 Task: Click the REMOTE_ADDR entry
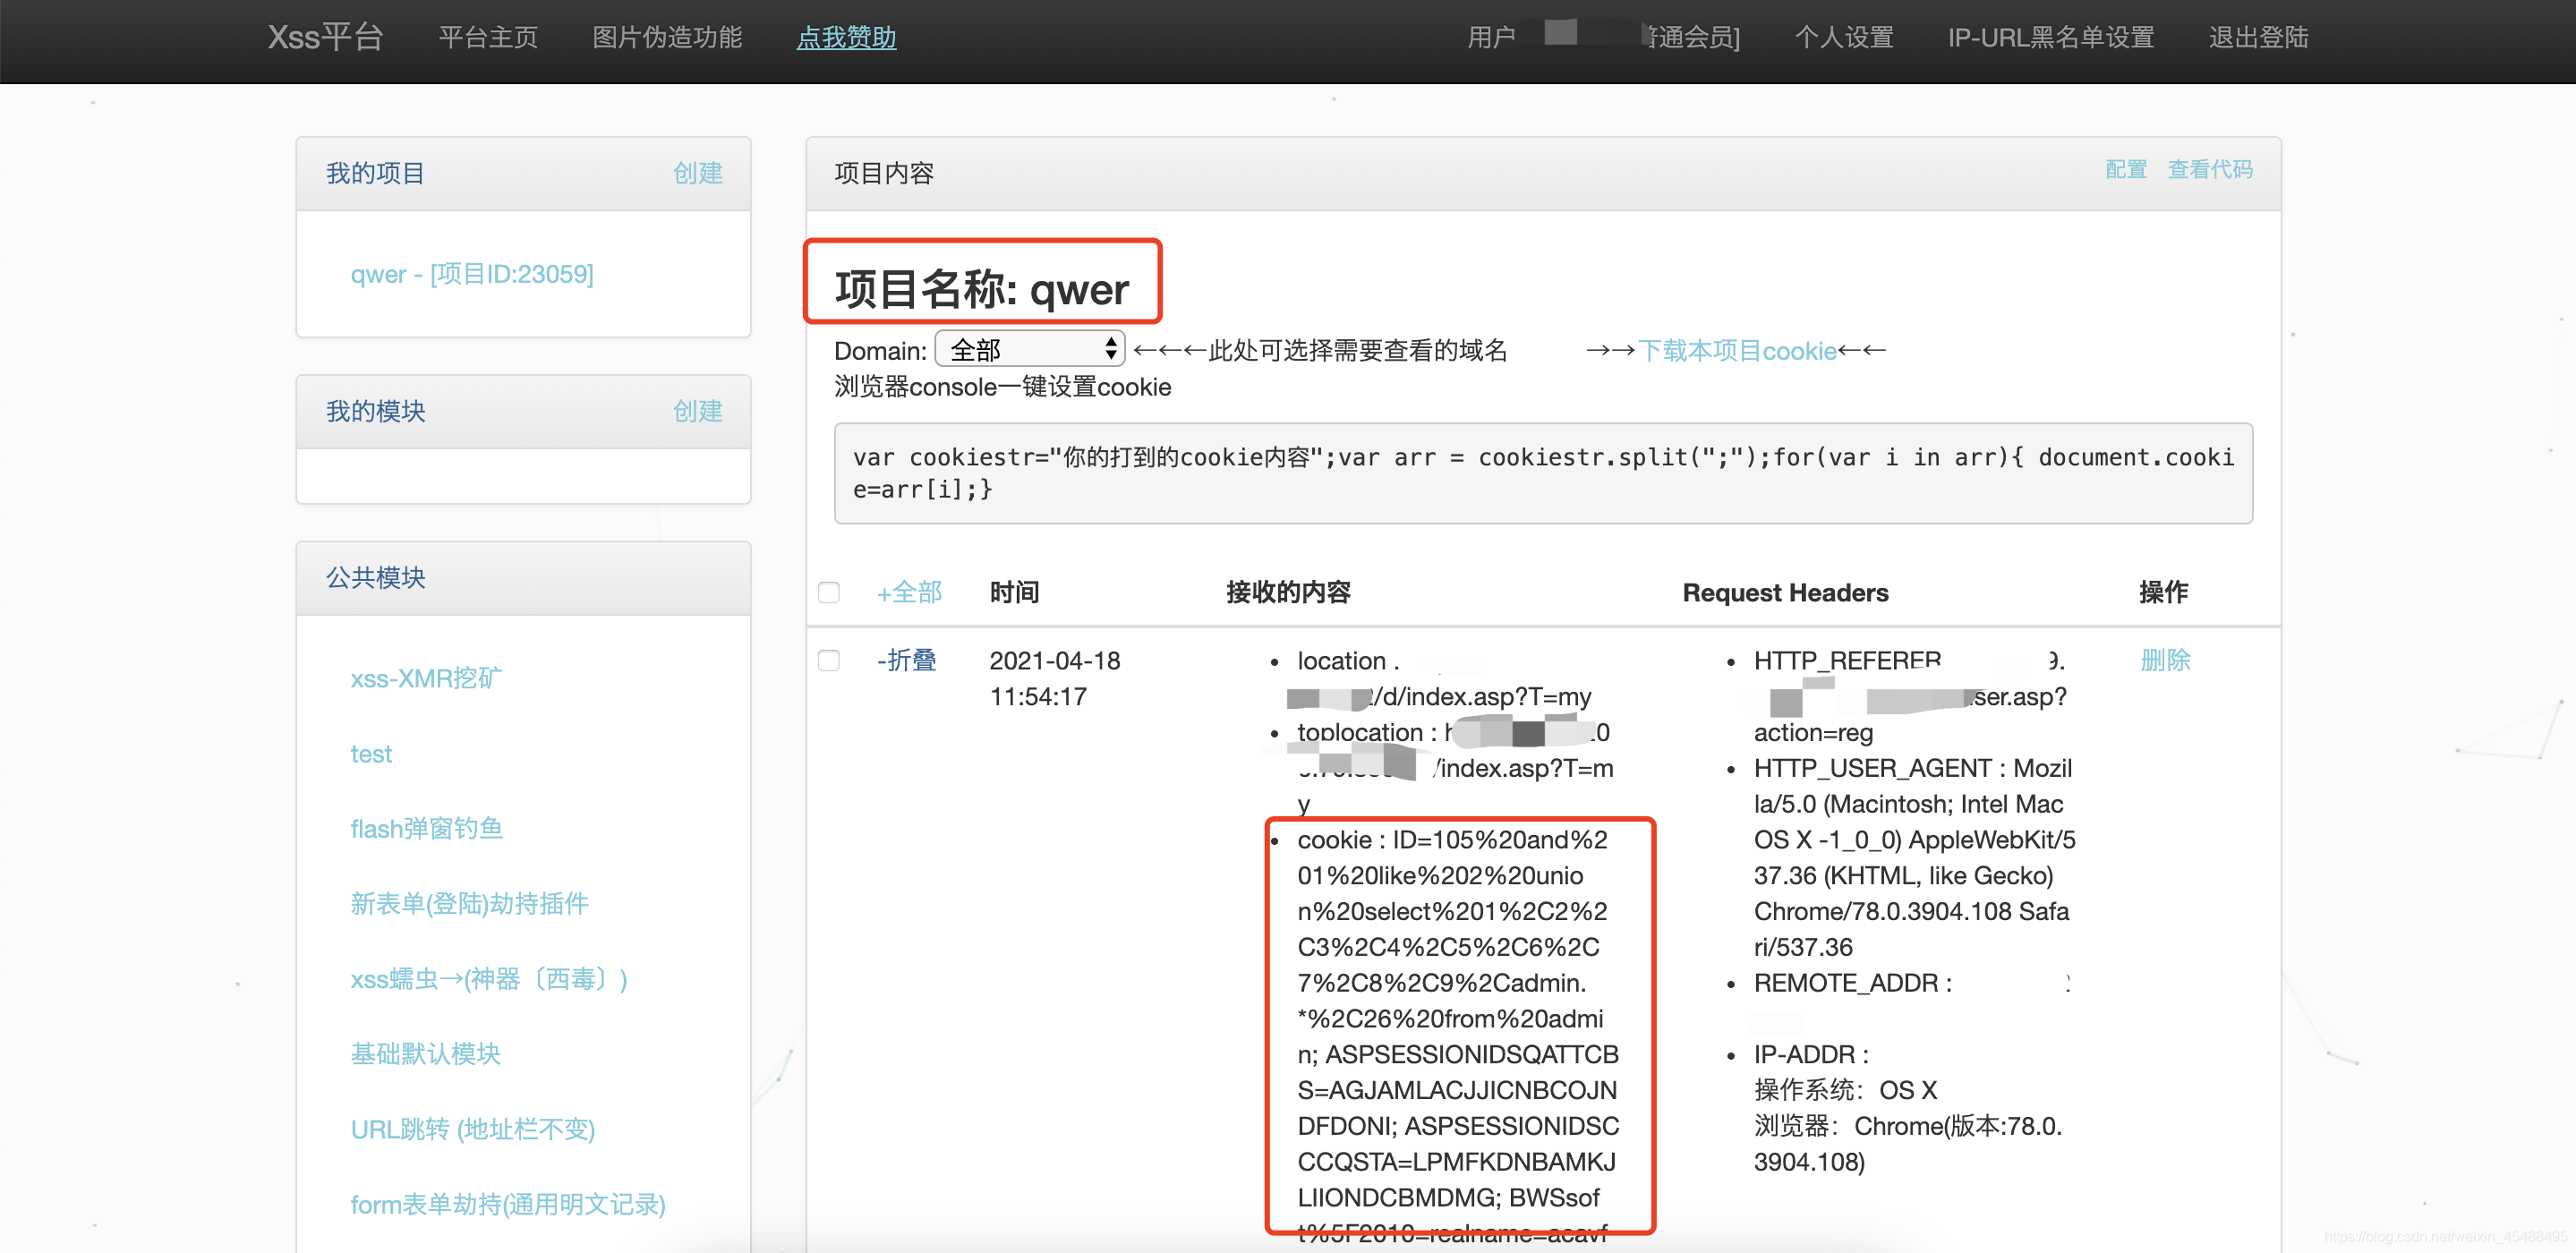1853,983
